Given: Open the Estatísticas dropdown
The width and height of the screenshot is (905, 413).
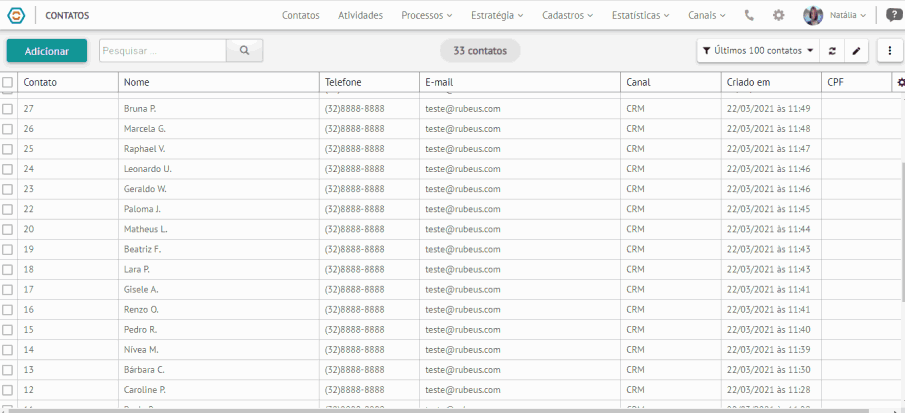Looking at the screenshot, I should click(x=641, y=16).
